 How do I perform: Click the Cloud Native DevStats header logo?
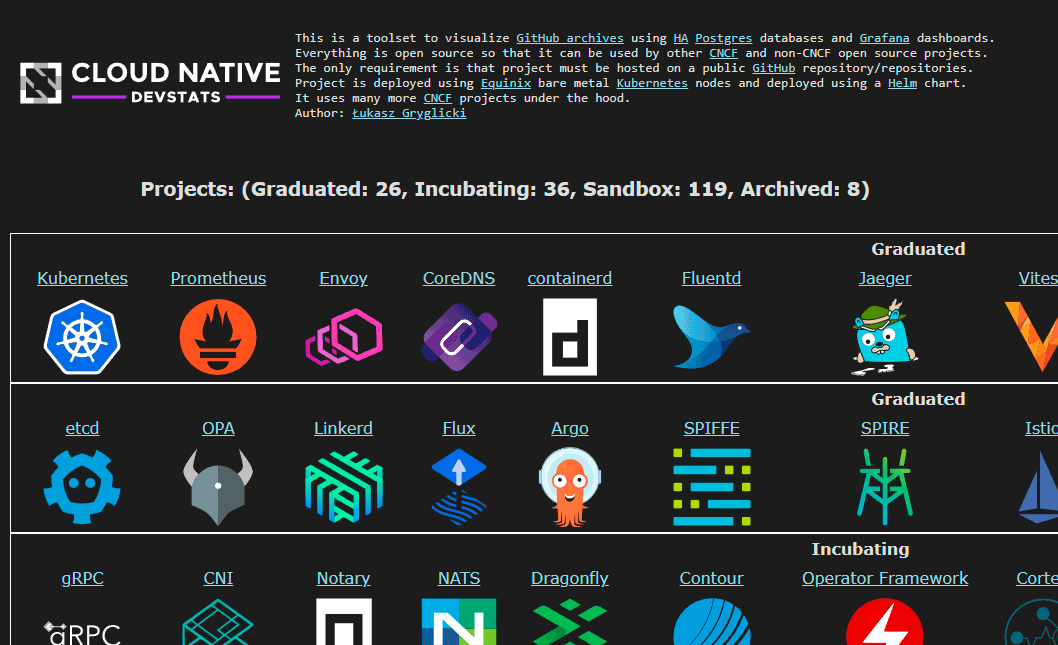(x=150, y=83)
